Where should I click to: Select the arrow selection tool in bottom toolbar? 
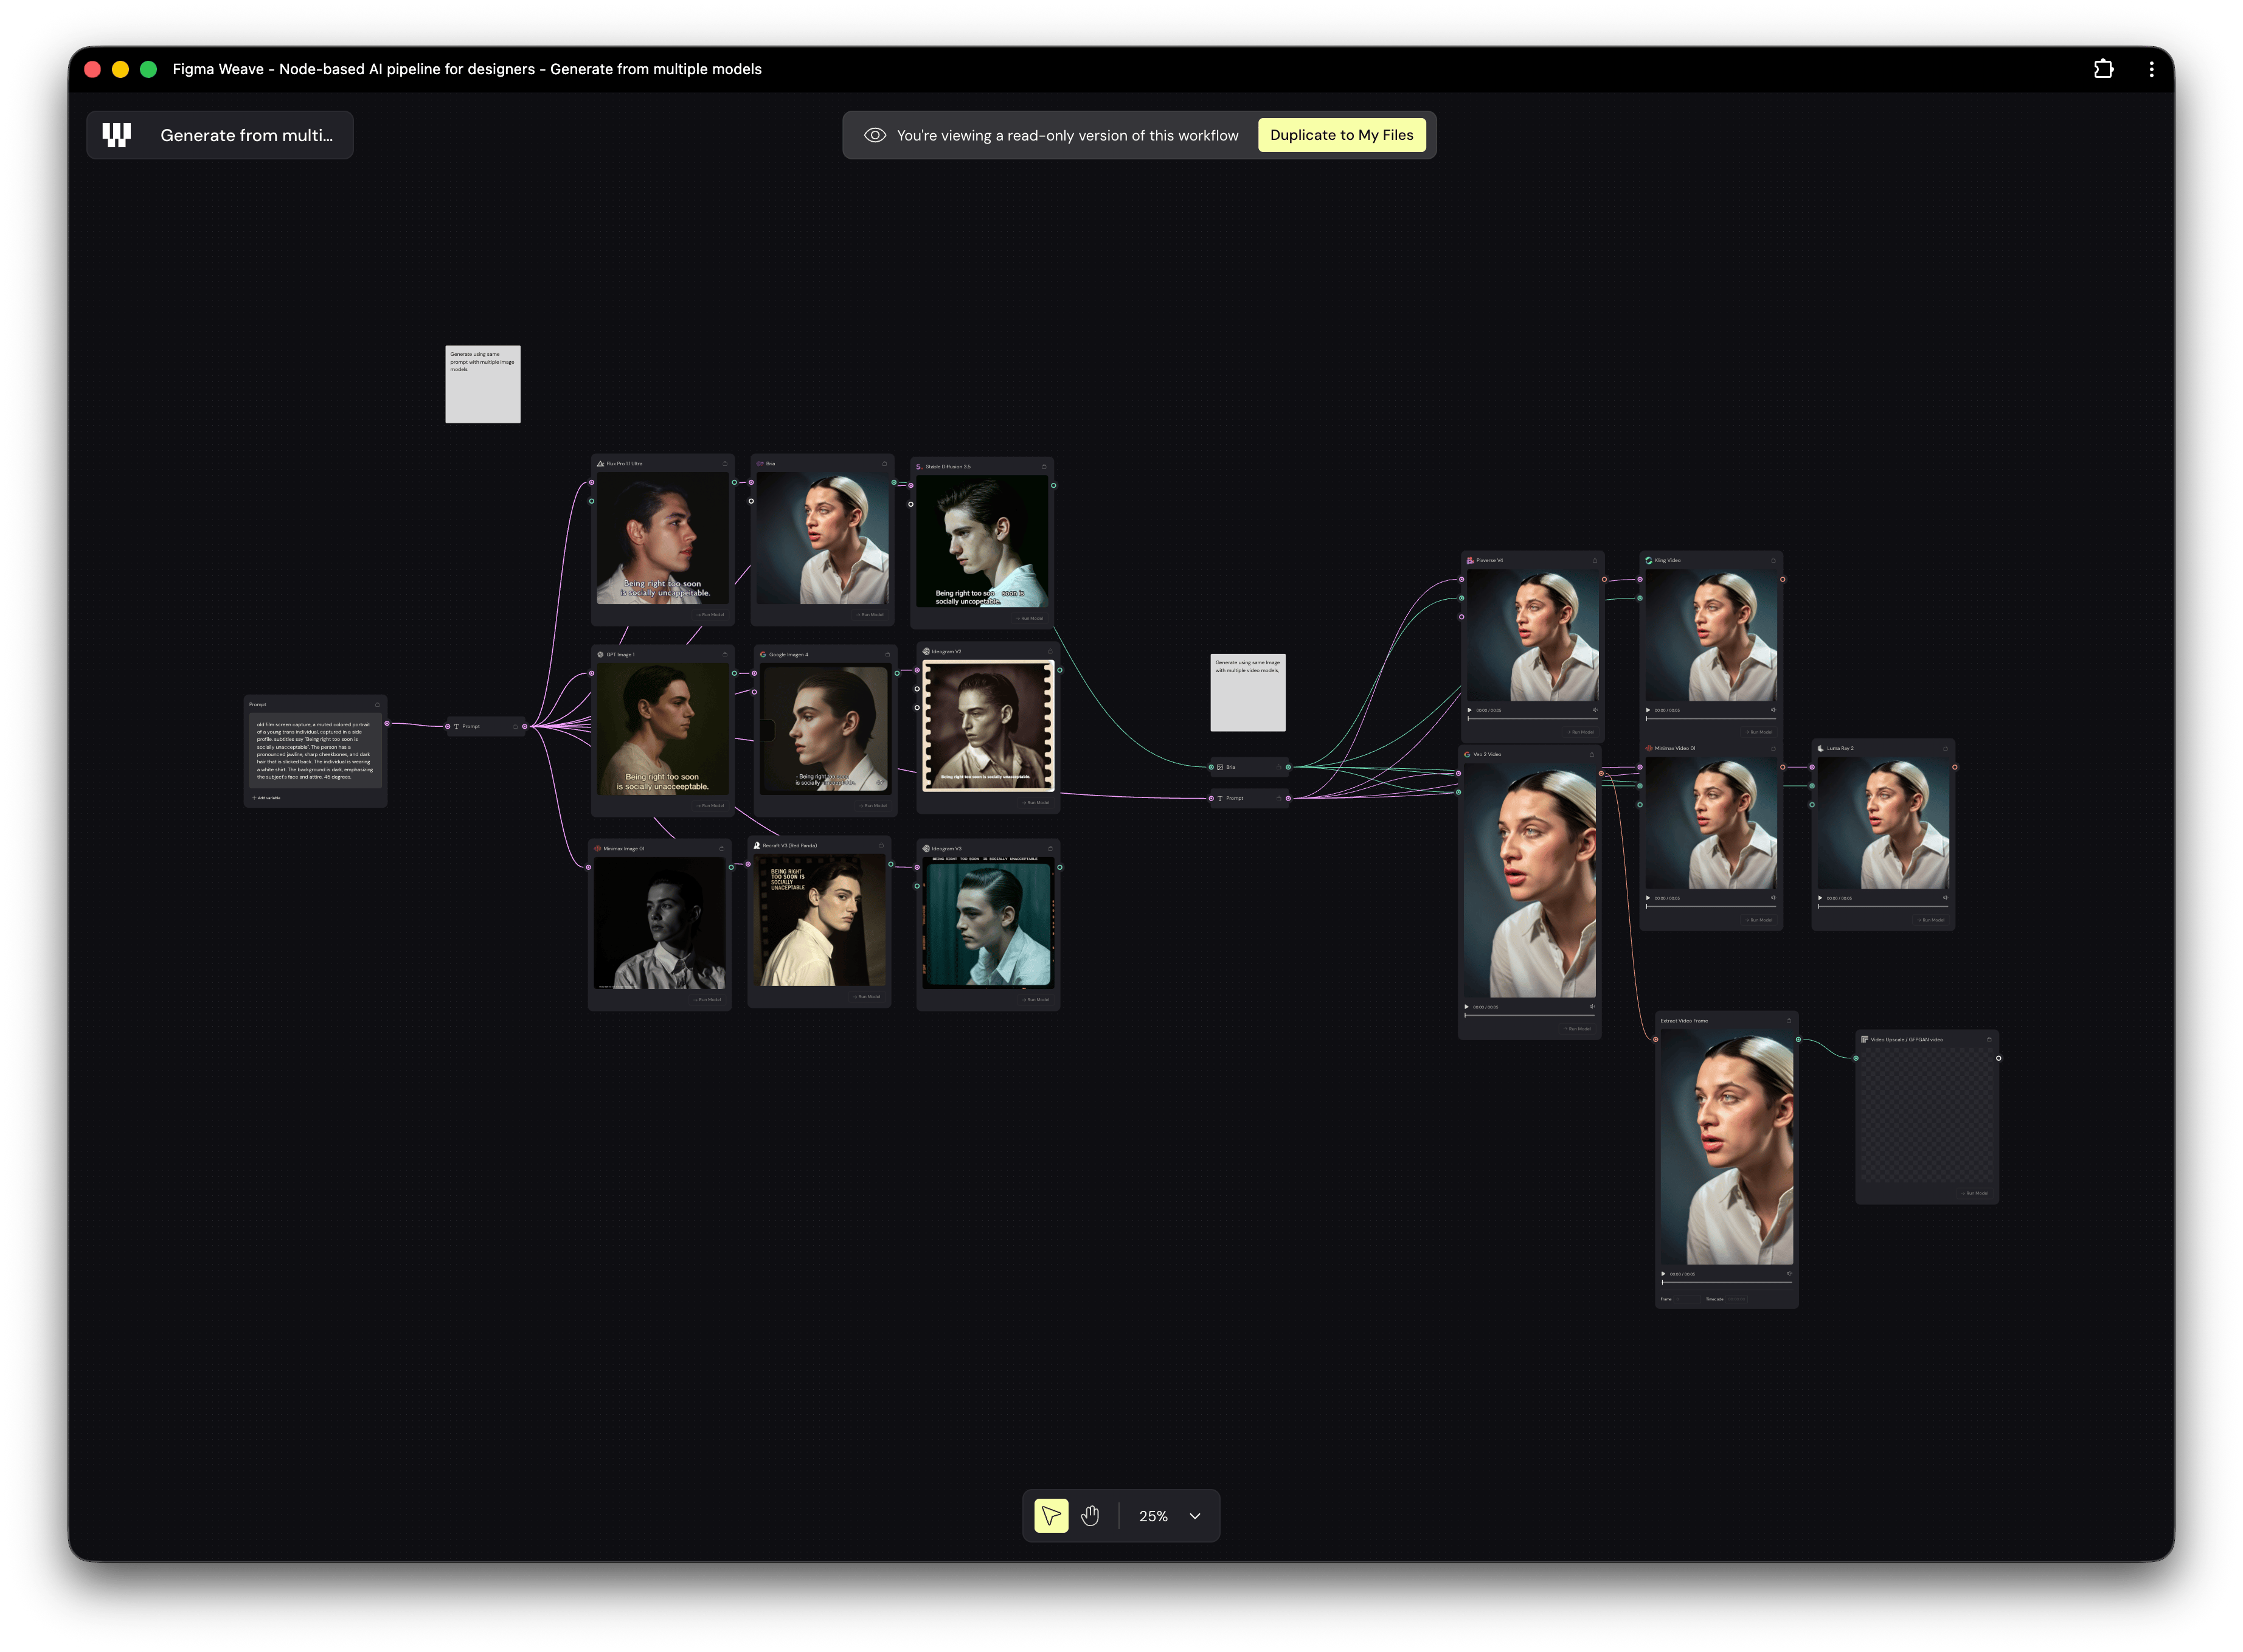coord(1050,1516)
